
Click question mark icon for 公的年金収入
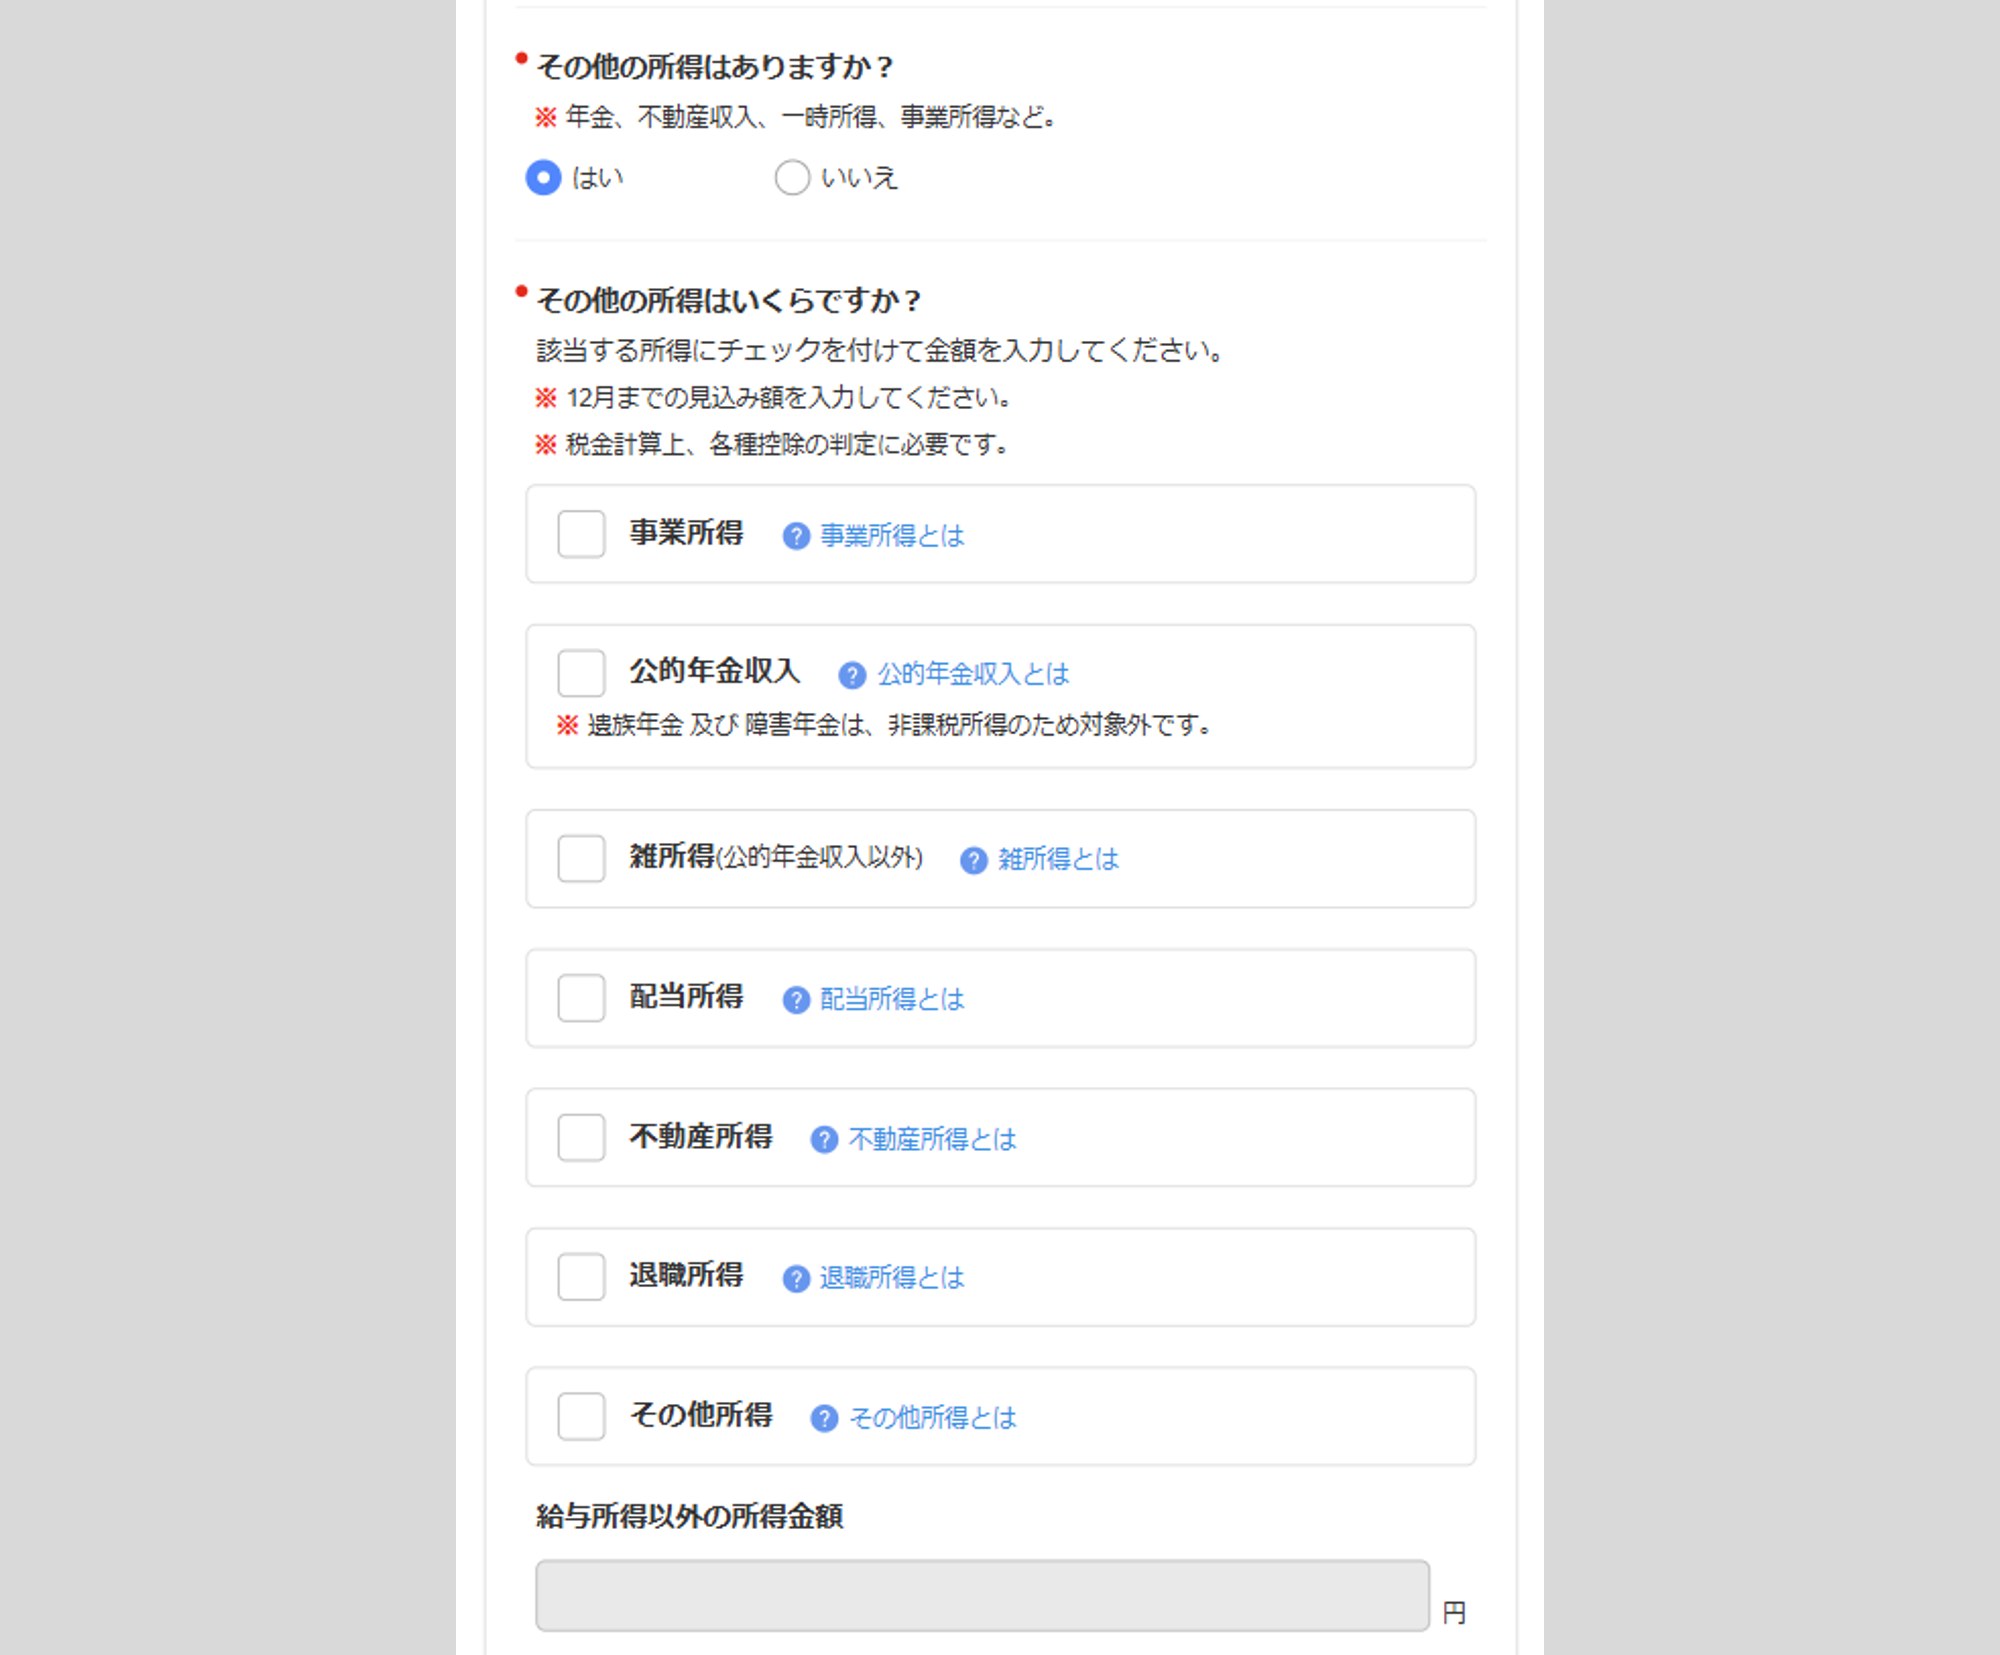point(852,675)
